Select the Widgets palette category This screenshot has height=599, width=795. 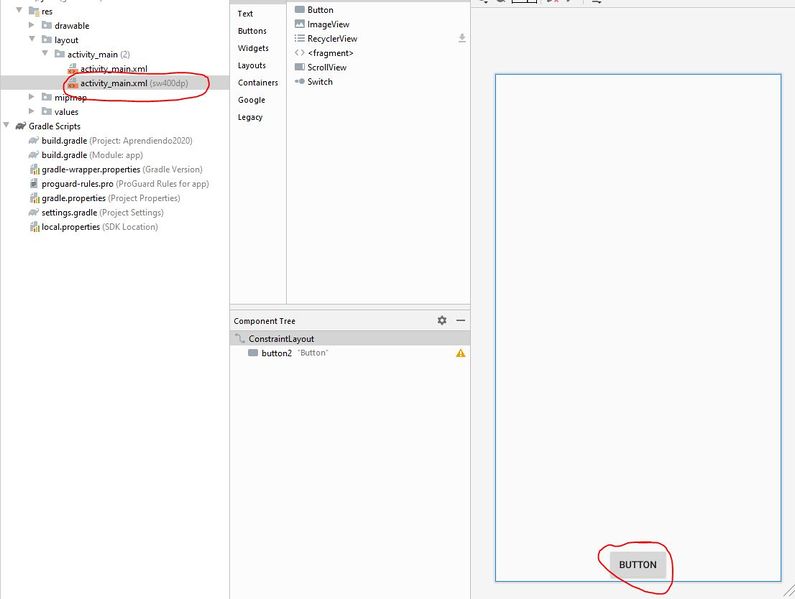[x=253, y=48]
